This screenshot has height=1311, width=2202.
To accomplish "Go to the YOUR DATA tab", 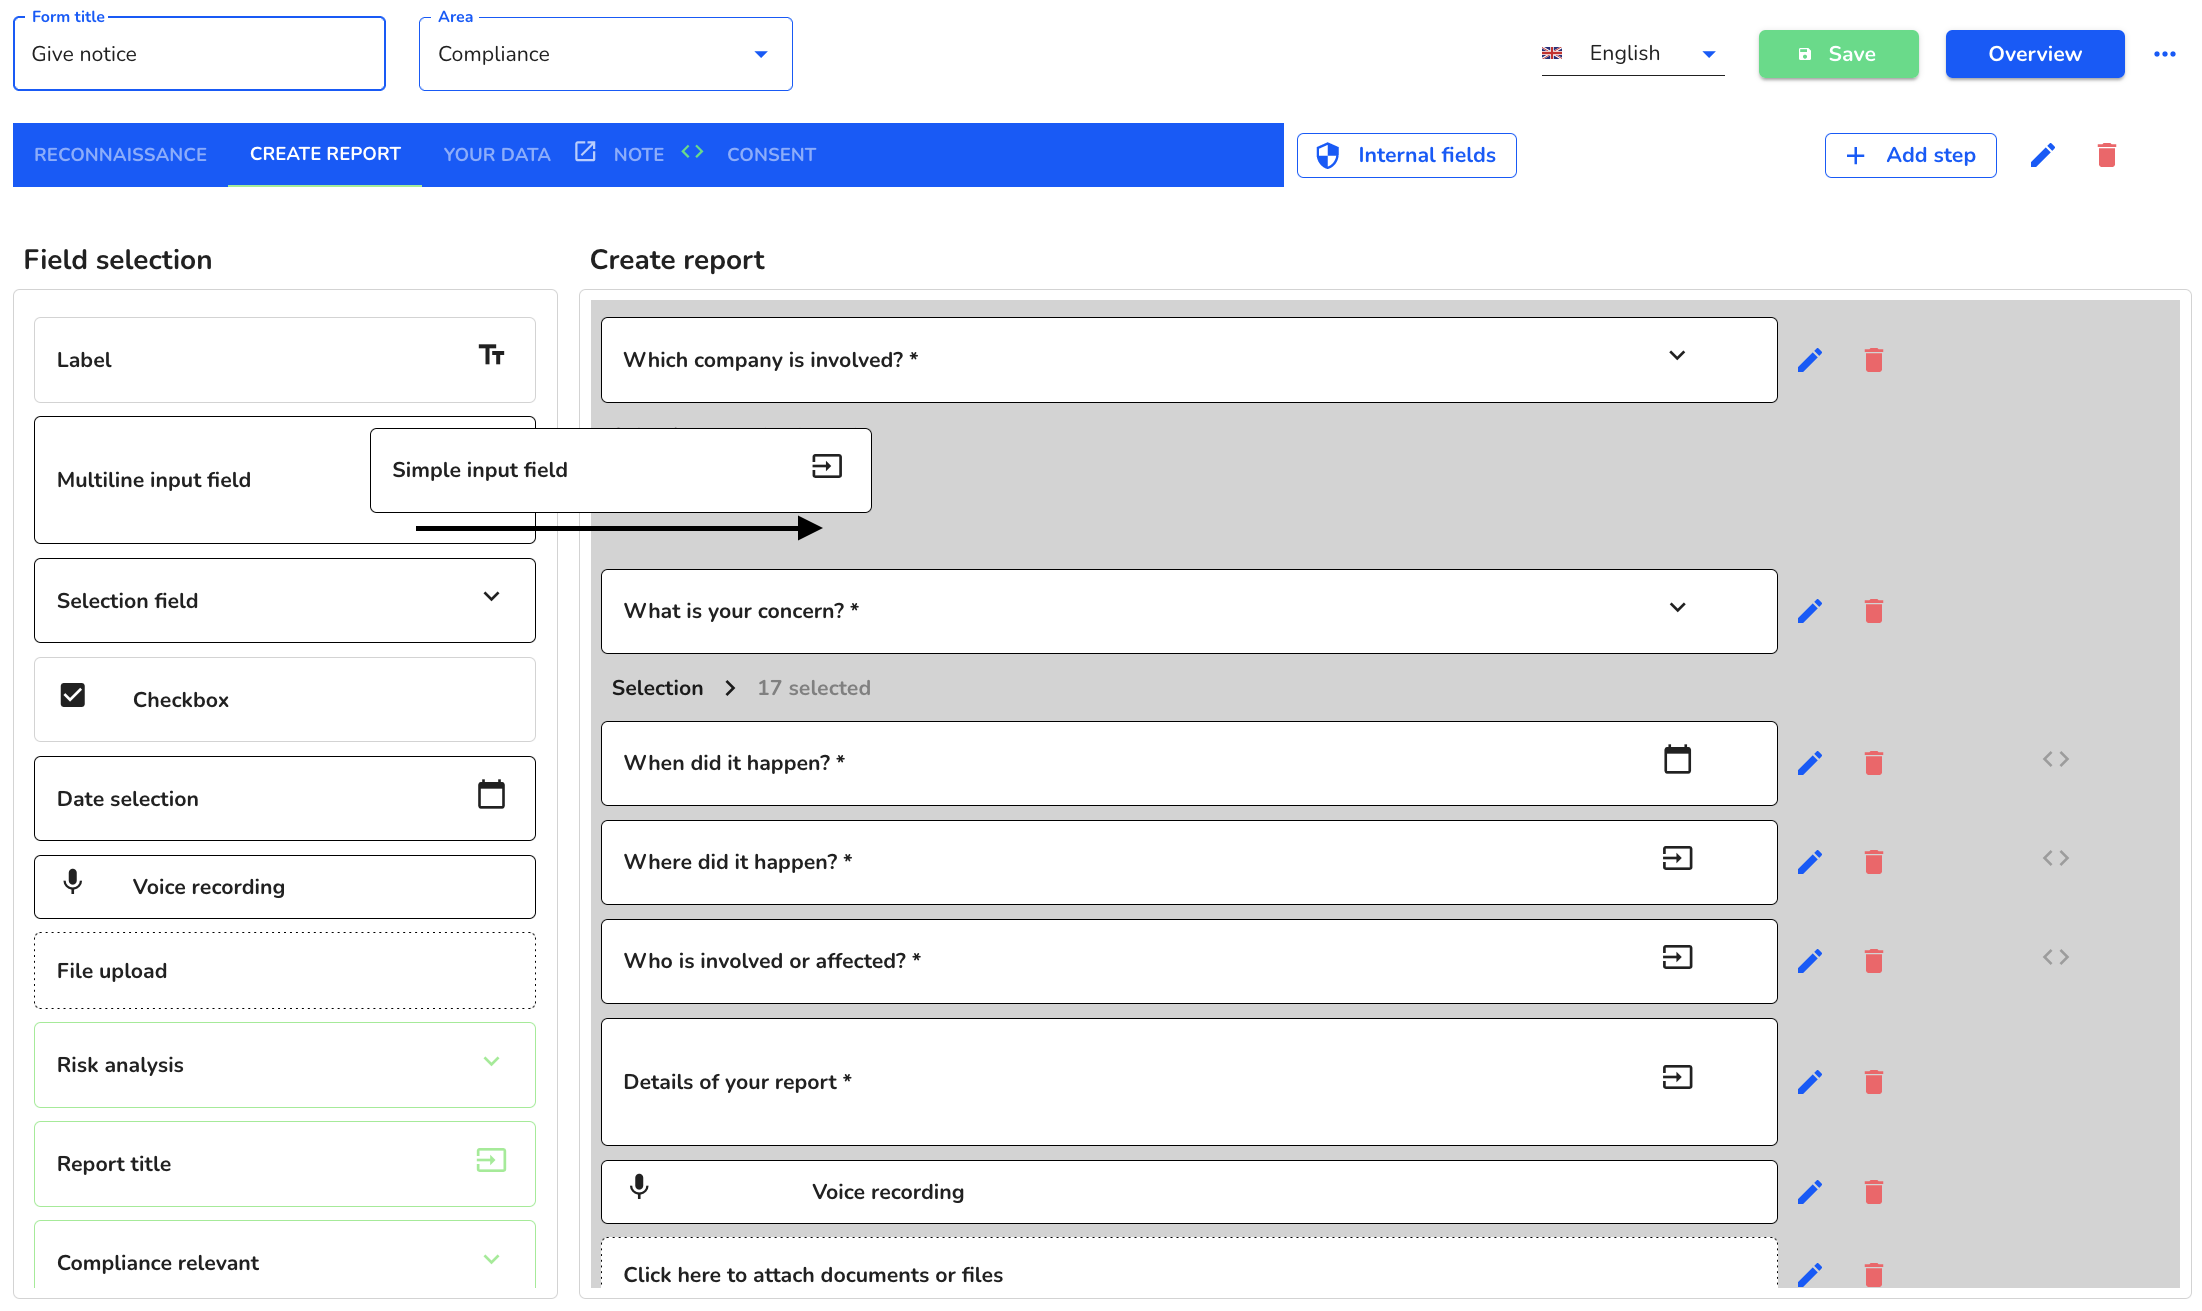I will (497, 154).
